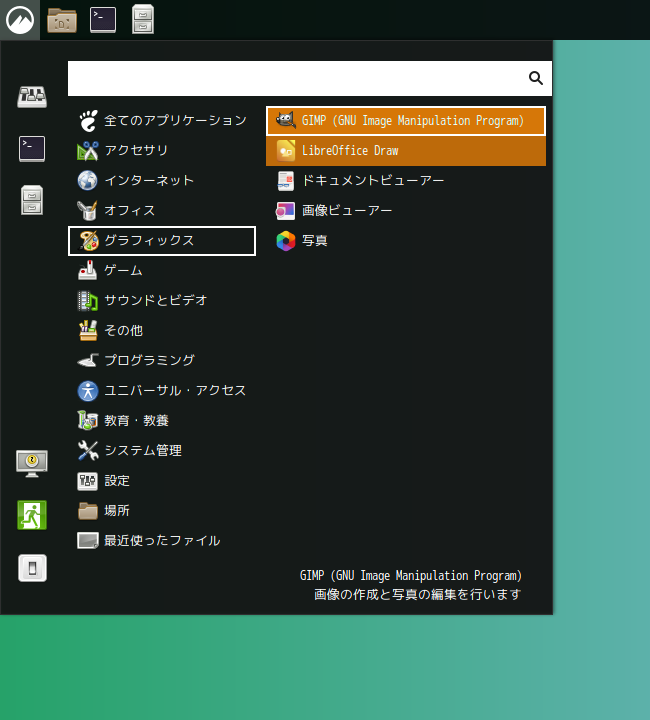
Task: Select the システム管理 category
Action: point(162,450)
